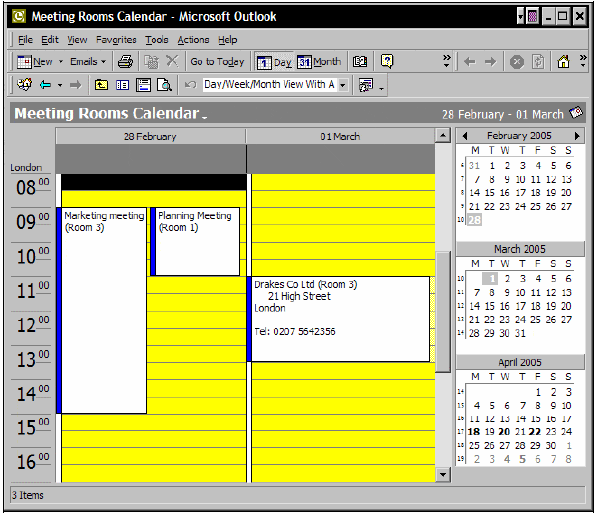This screenshot has height=513, width=595.
Task: Open the Help menu
Action: tap(227, 39)
